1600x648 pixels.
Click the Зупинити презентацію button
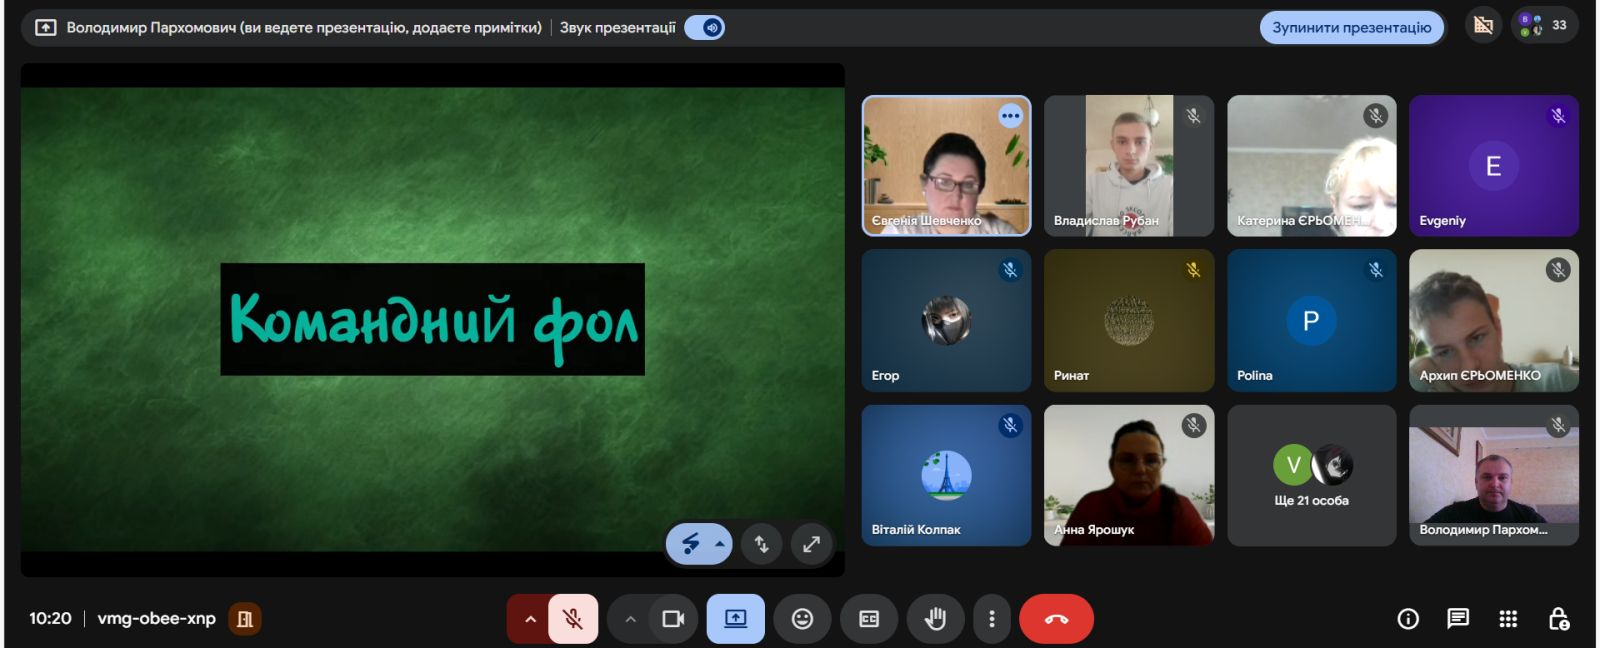[x=1351, y=28]
